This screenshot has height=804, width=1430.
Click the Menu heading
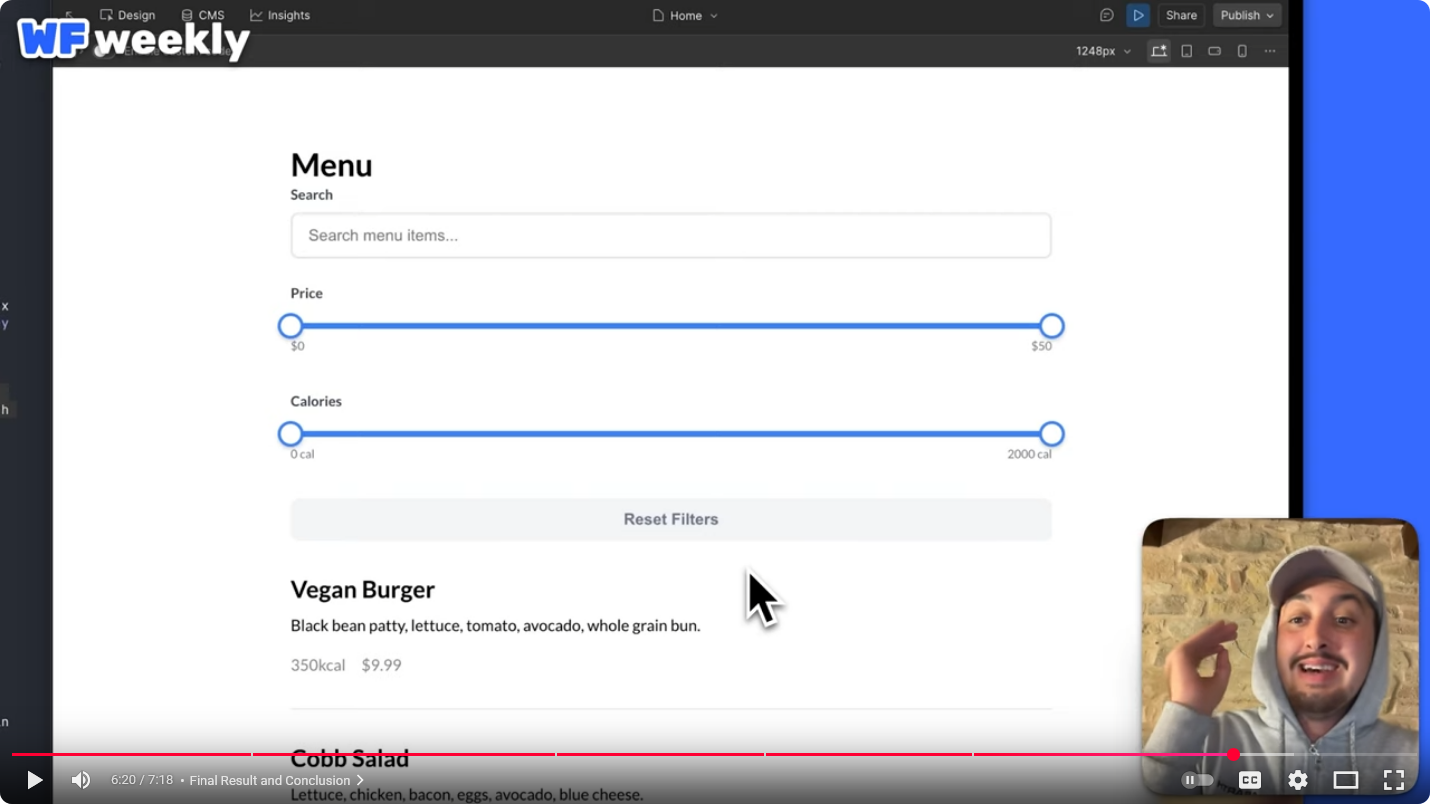coord(331,165)
